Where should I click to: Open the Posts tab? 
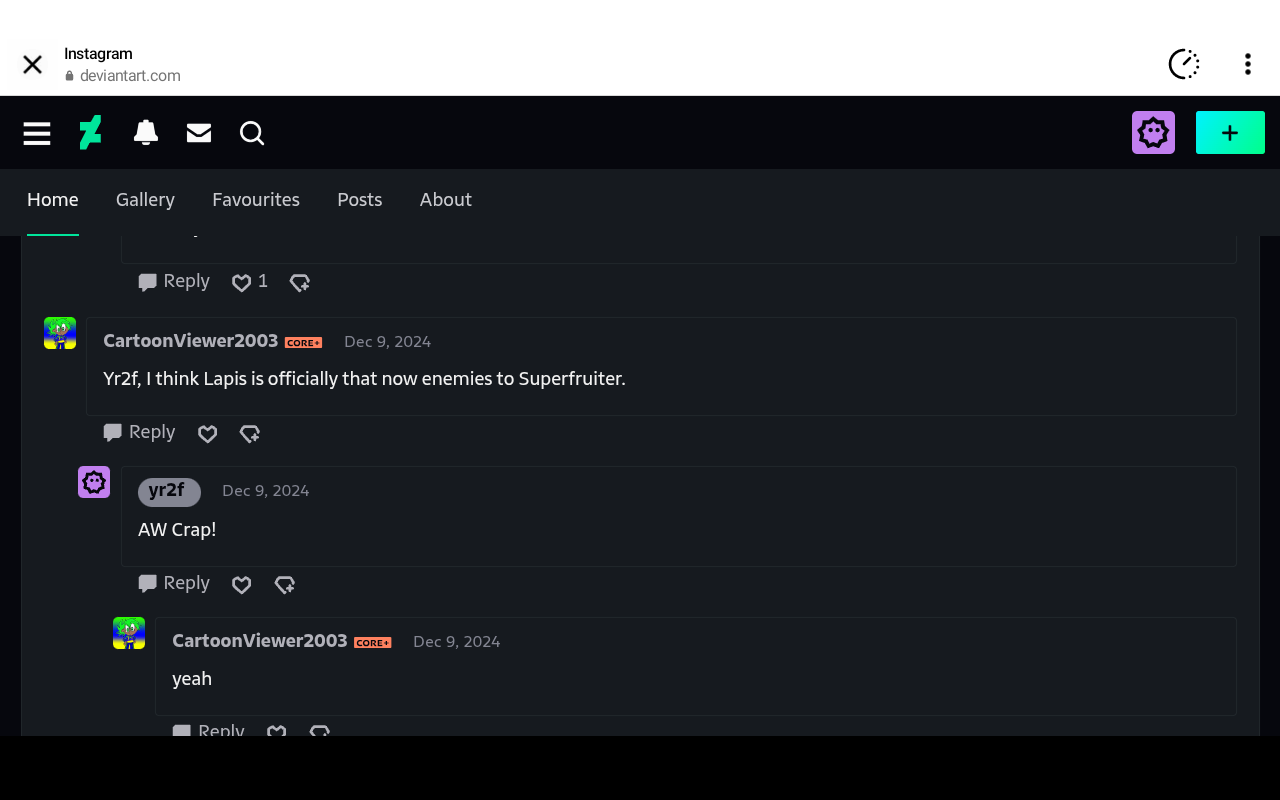pyautogui.click(x=360, y=200)
